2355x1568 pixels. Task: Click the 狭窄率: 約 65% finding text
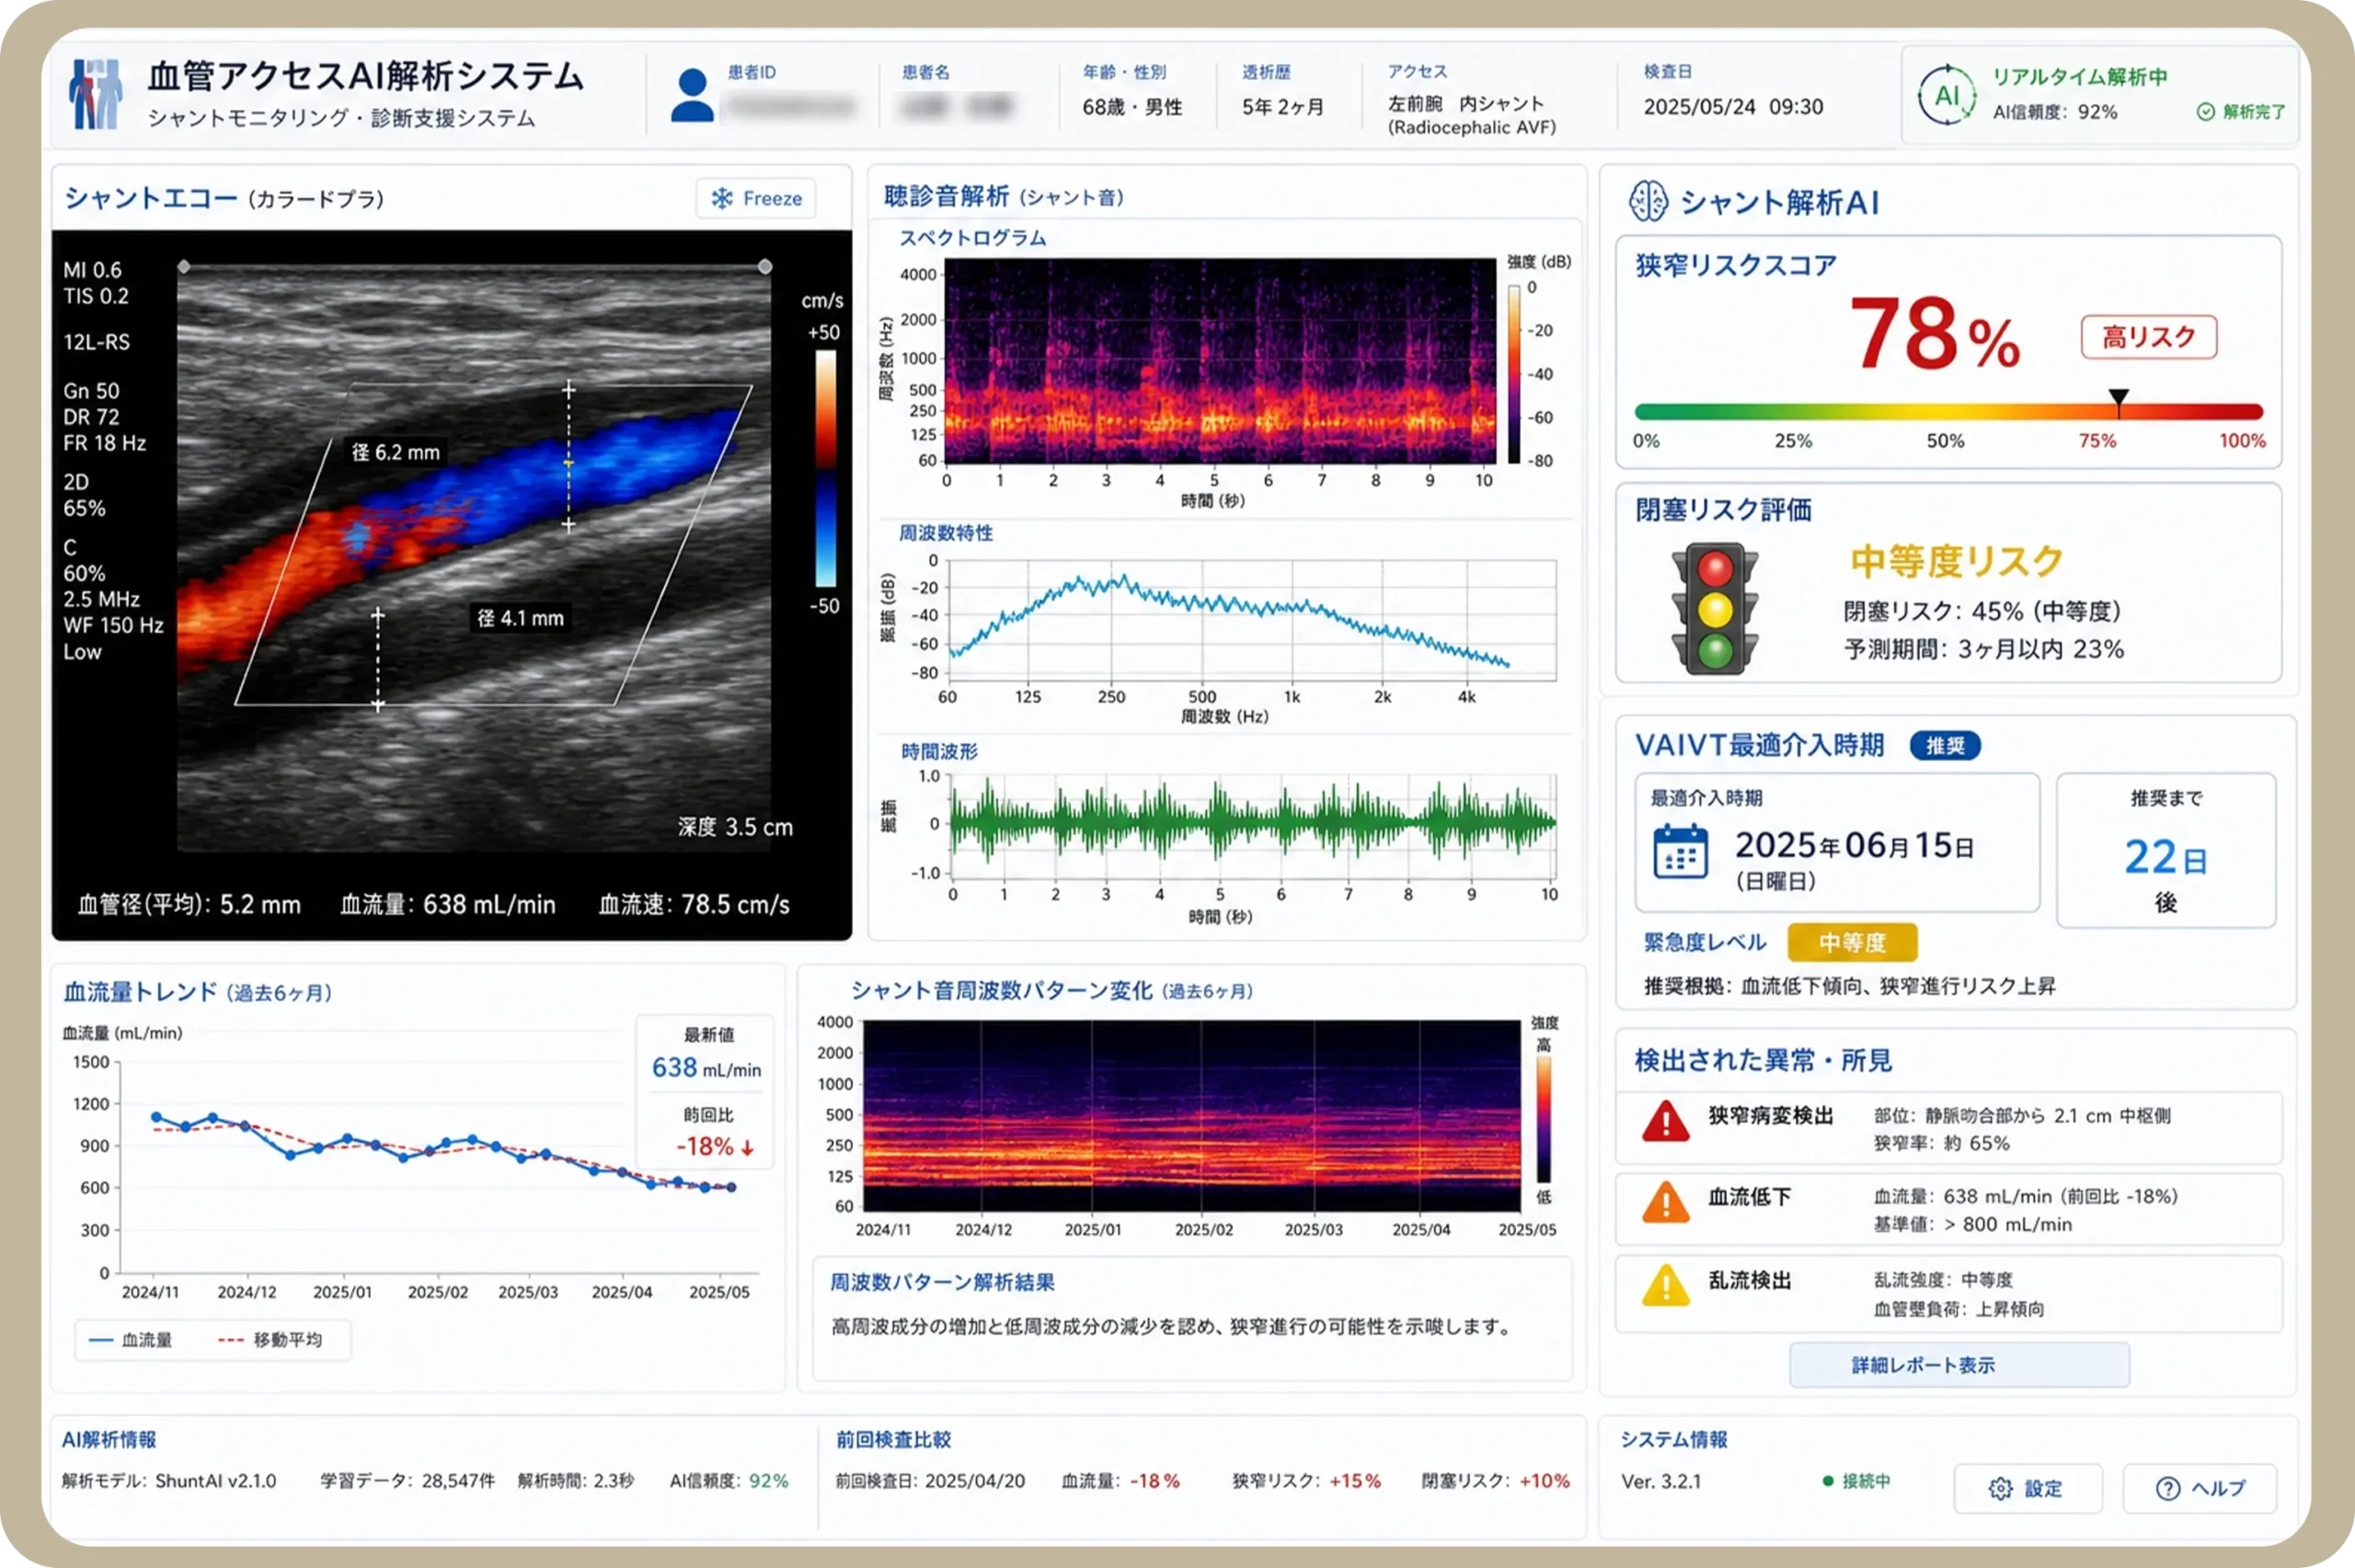(x=1941, y=1144)
